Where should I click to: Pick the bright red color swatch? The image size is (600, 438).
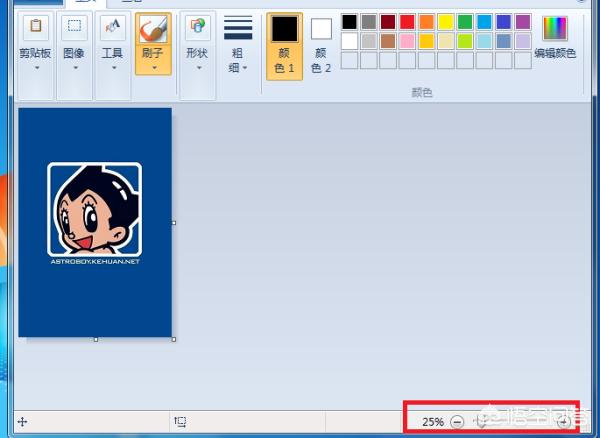(407, 22)
